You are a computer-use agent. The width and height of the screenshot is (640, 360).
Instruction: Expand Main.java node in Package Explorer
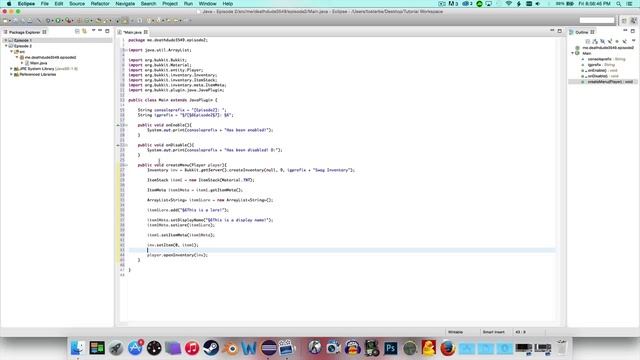tap(22, 63)
